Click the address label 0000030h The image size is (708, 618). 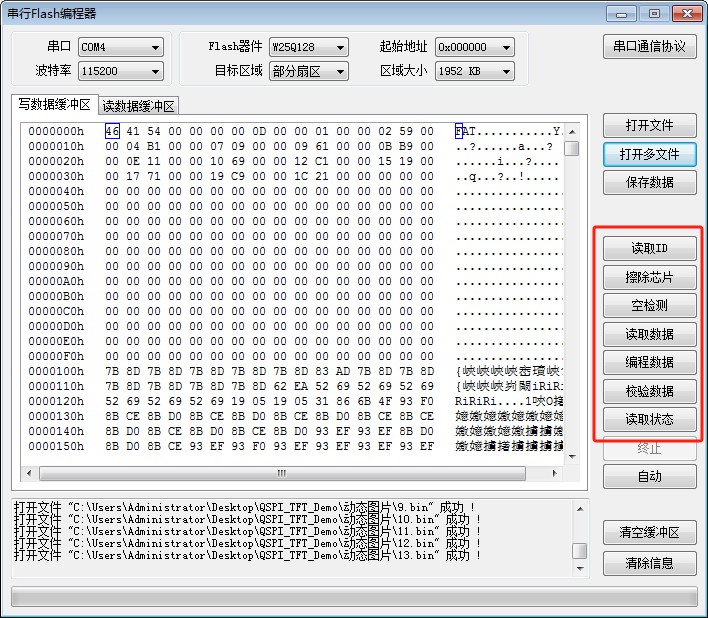pyautogui.click(x=56, y=176)
